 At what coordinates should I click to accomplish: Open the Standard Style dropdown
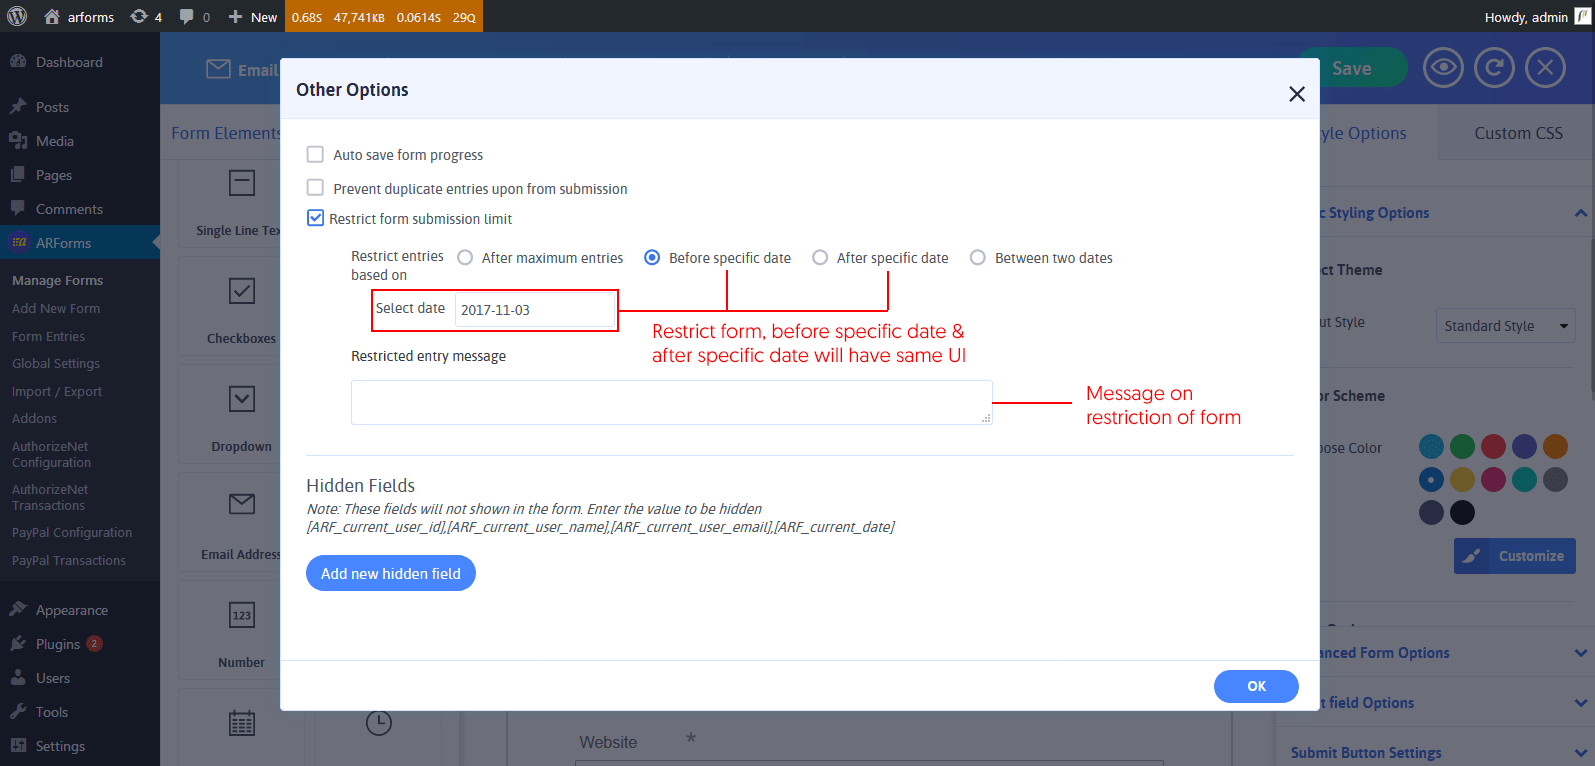(x=1506, y=326)
